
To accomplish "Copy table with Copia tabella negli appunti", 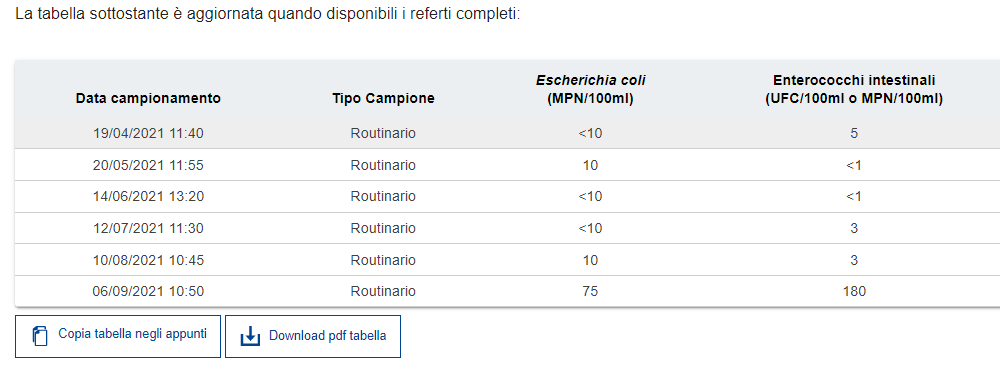I will pos(118,336).
